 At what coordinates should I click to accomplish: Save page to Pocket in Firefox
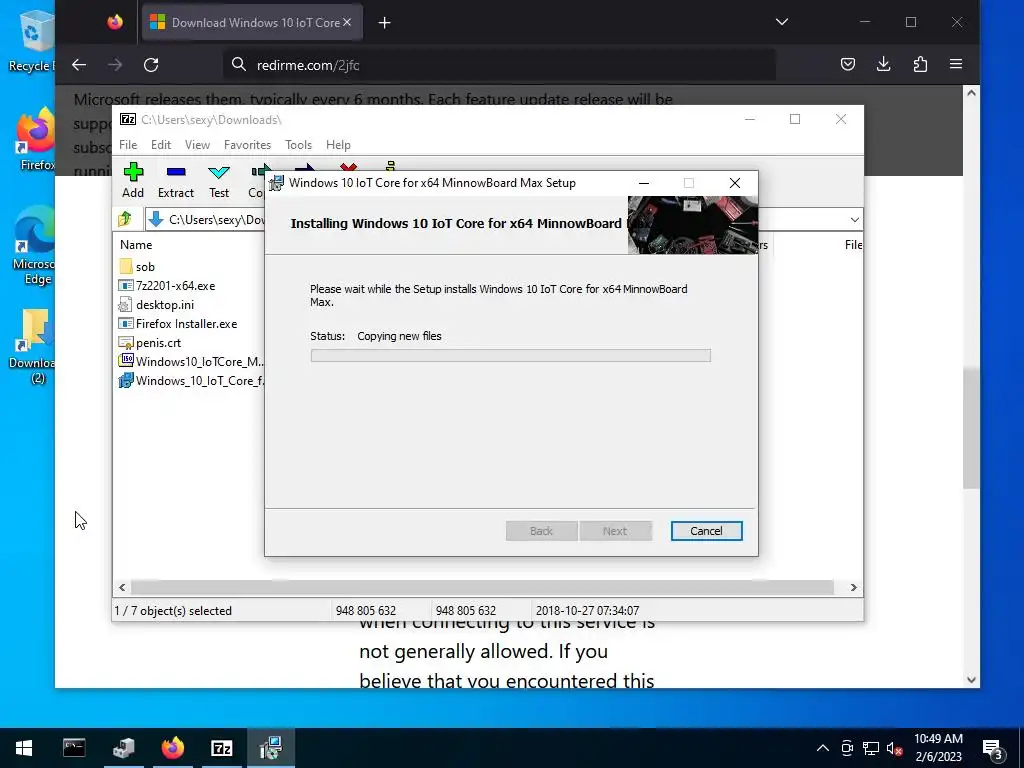(848, 64)
